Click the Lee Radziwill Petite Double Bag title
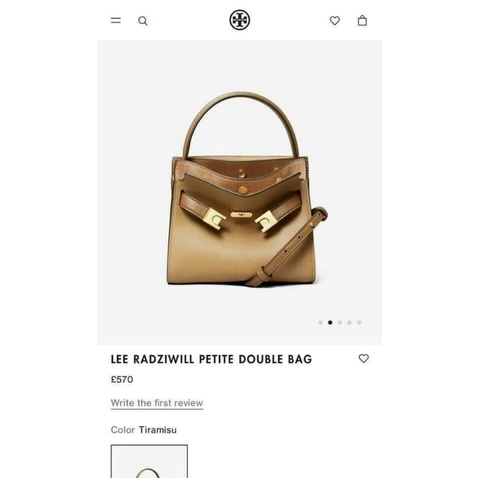Viewport: 478px width, 478px height. click(x=211, y=359)
